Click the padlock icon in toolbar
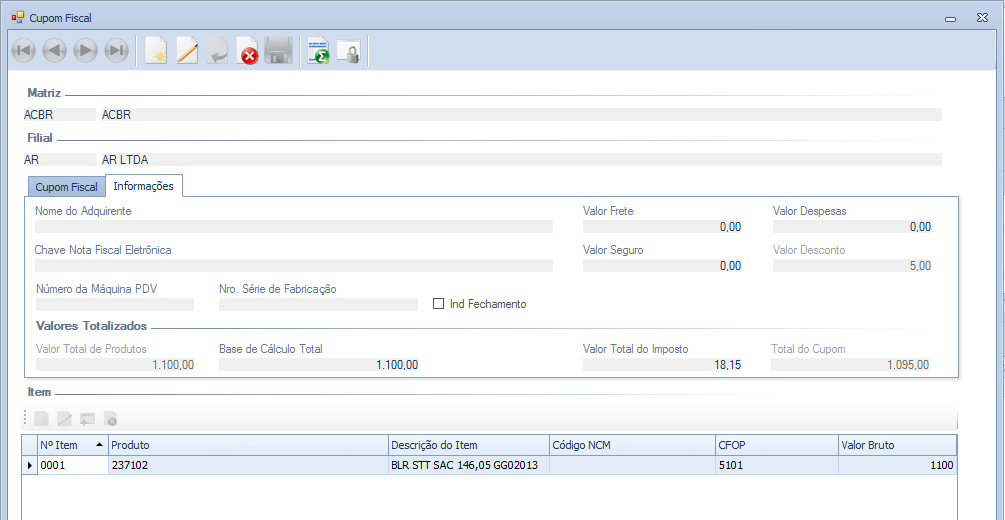This screenshot has width=1005, height=520. coord(348,51)
